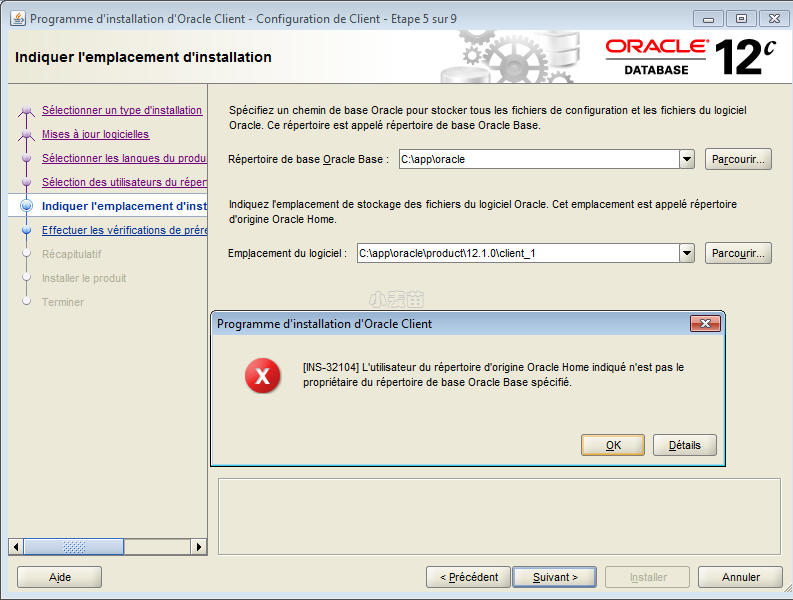Go to step Mises à jour logicielles
This screenshot has height=600, width=793.
coord(96,134)
